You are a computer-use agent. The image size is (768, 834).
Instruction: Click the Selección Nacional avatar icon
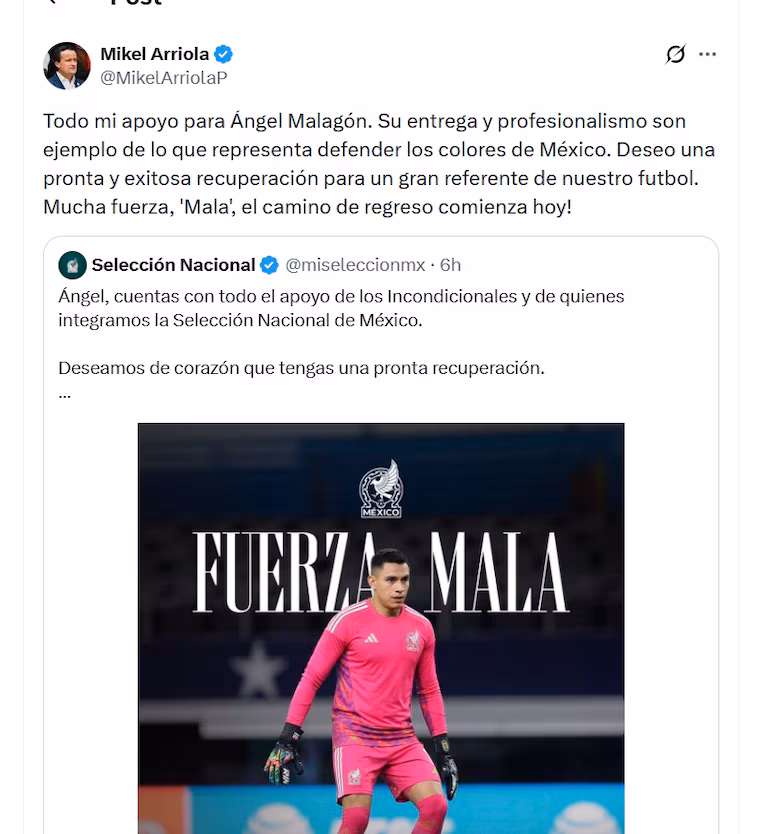(72, 265)
